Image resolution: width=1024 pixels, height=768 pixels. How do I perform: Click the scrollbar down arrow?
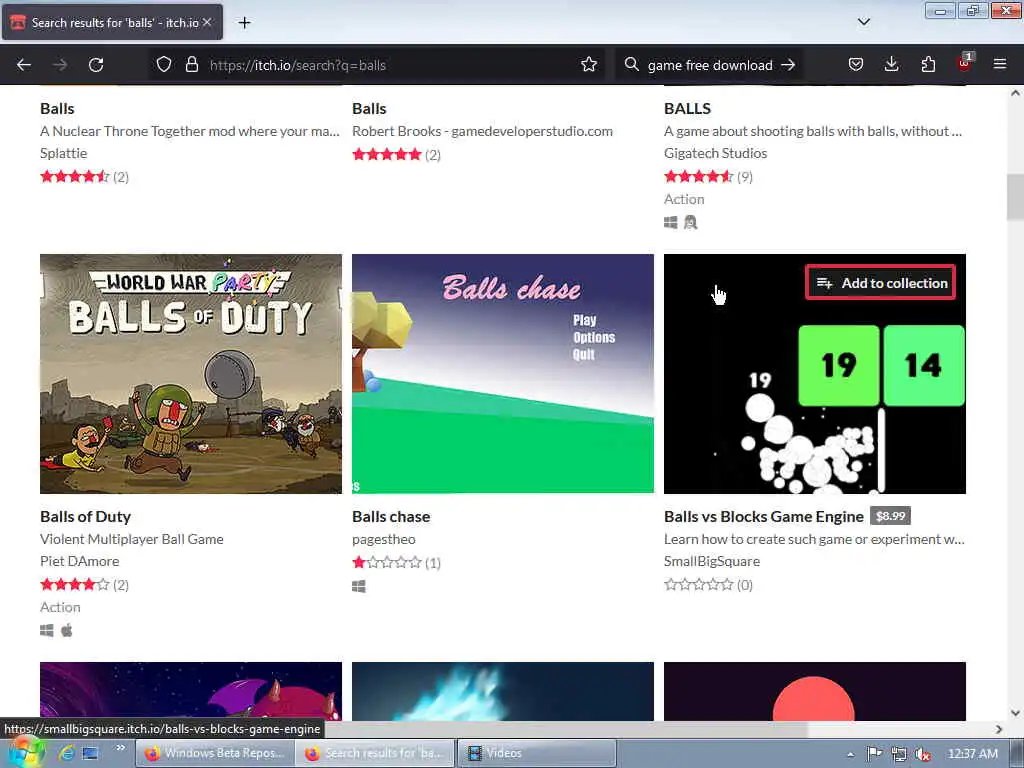1015,712
